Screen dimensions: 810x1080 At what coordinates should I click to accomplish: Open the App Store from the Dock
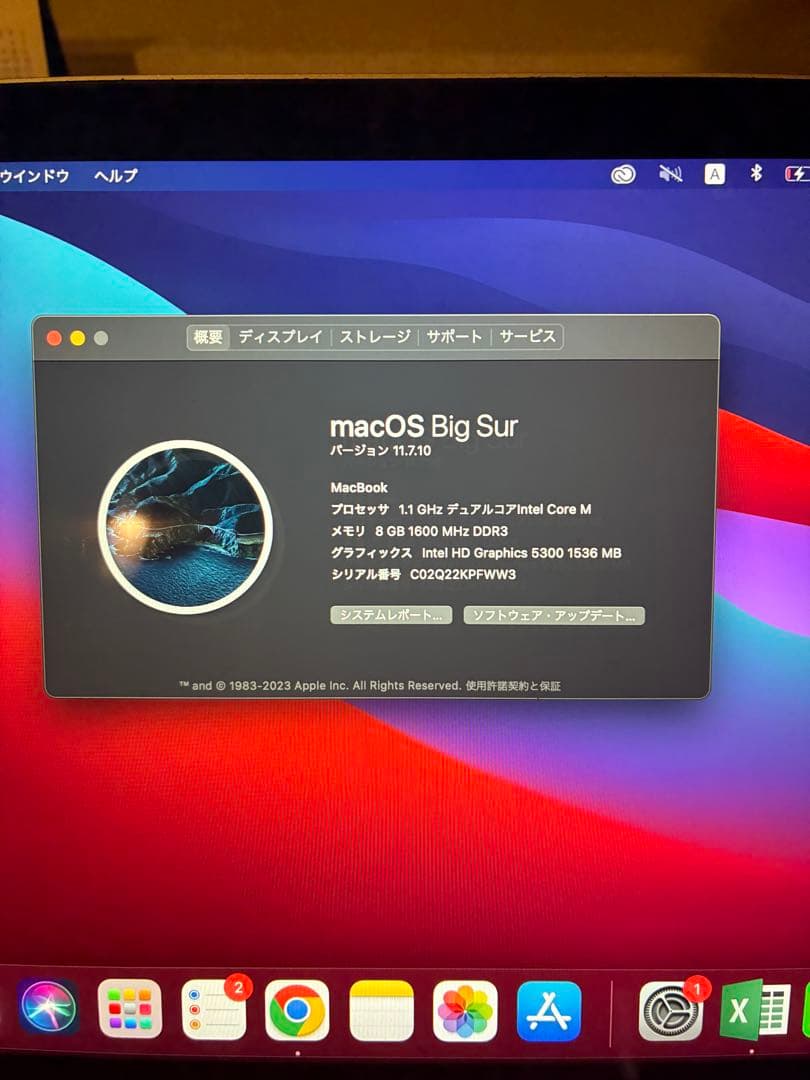(546, 1013)
